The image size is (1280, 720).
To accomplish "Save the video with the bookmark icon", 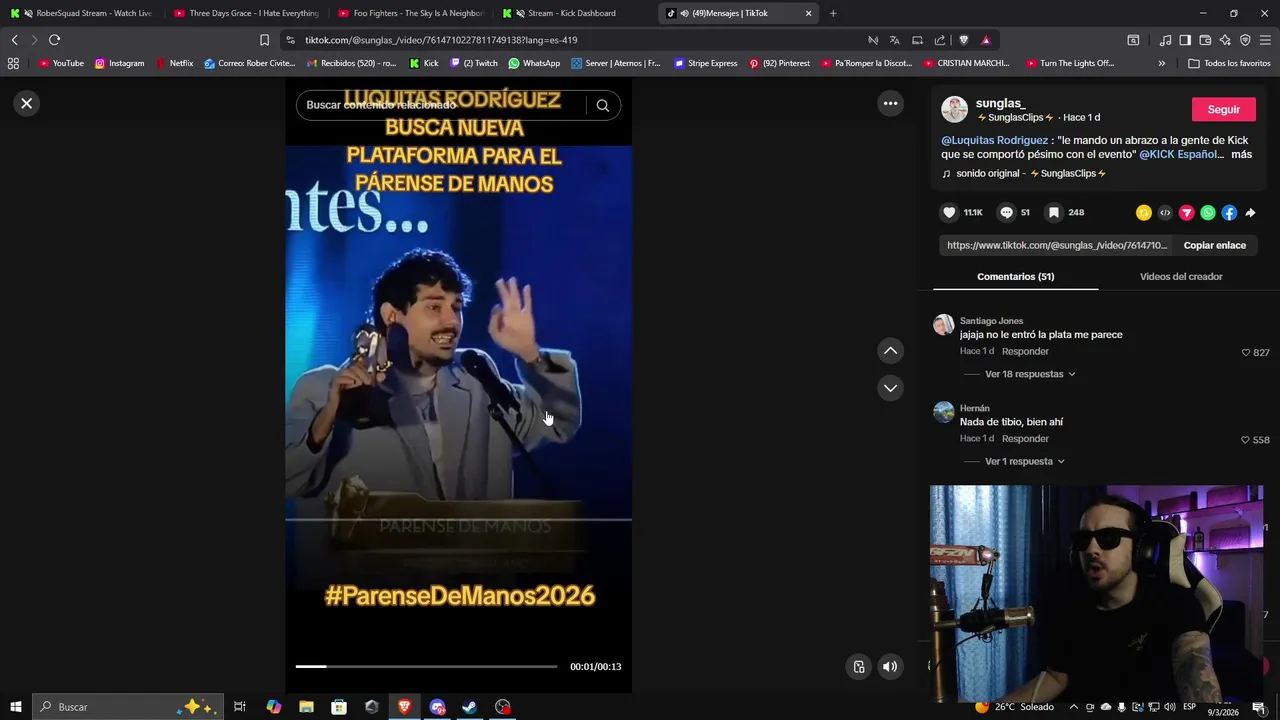I will point(1053,212).
